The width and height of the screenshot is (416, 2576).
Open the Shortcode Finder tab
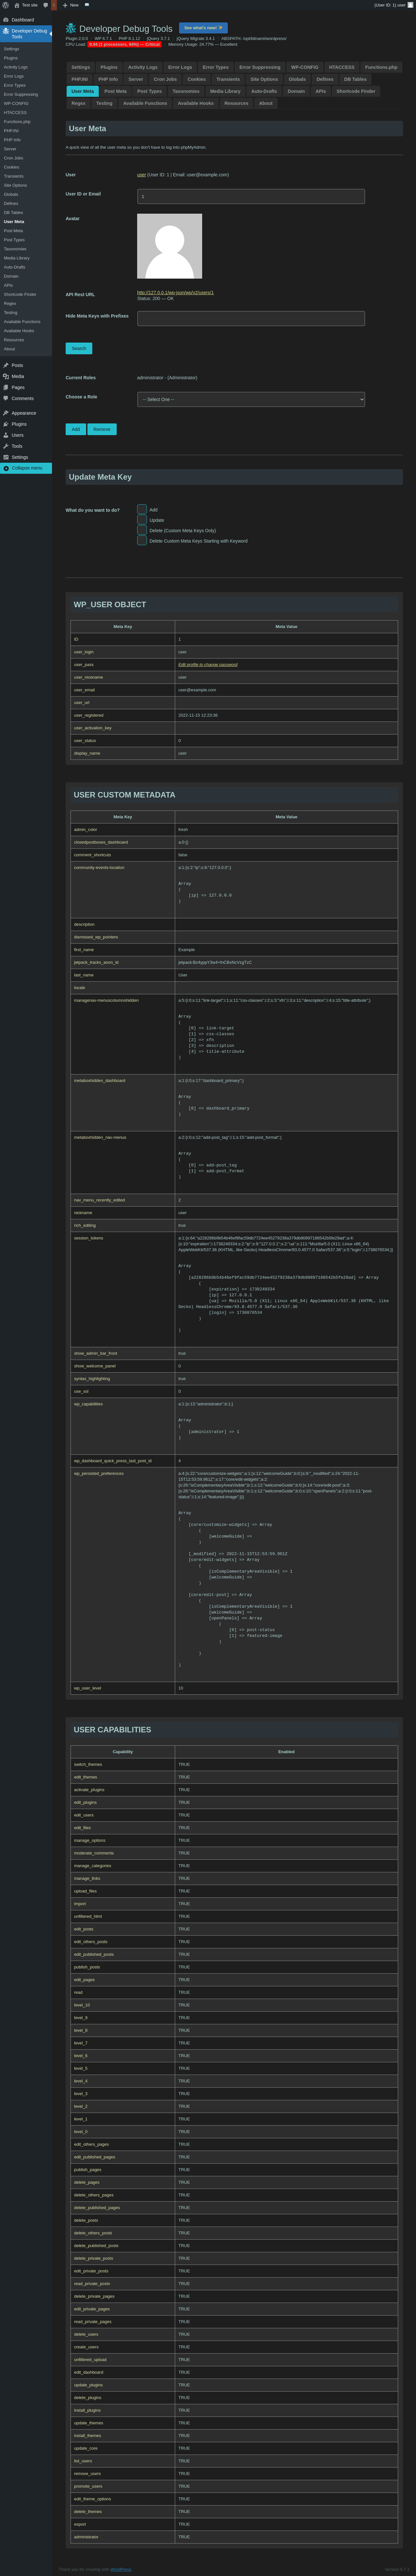click(x=356, y=91)
